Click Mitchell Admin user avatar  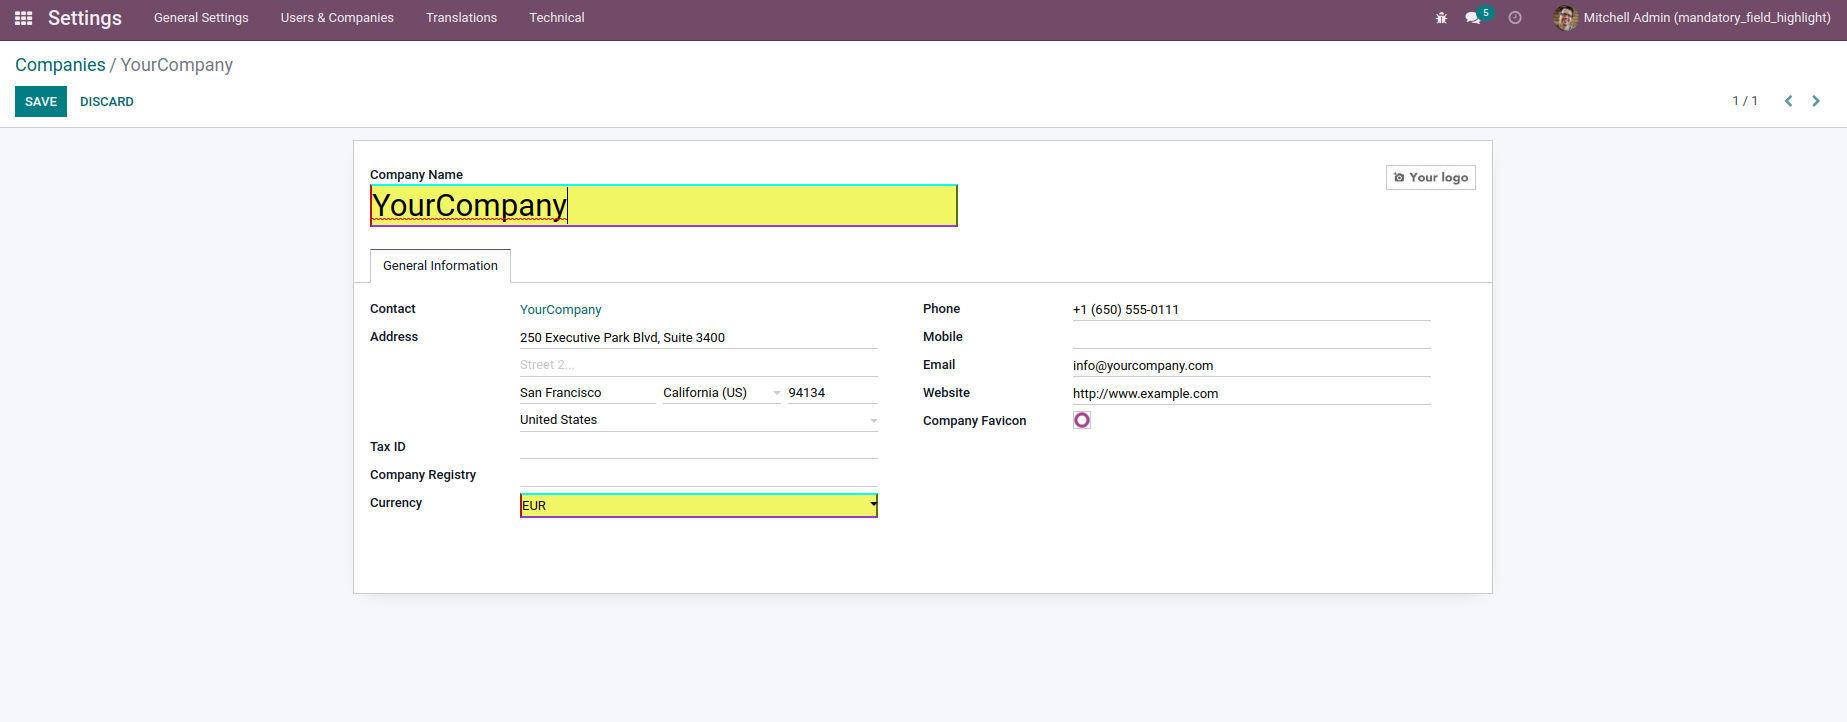[x=1565, y=18]
